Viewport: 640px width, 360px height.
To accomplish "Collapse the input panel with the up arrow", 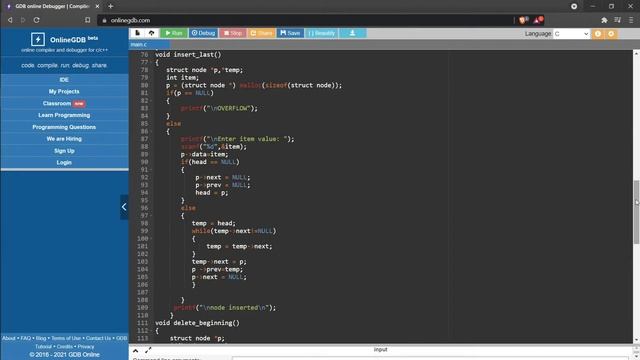I will (136, 350).
